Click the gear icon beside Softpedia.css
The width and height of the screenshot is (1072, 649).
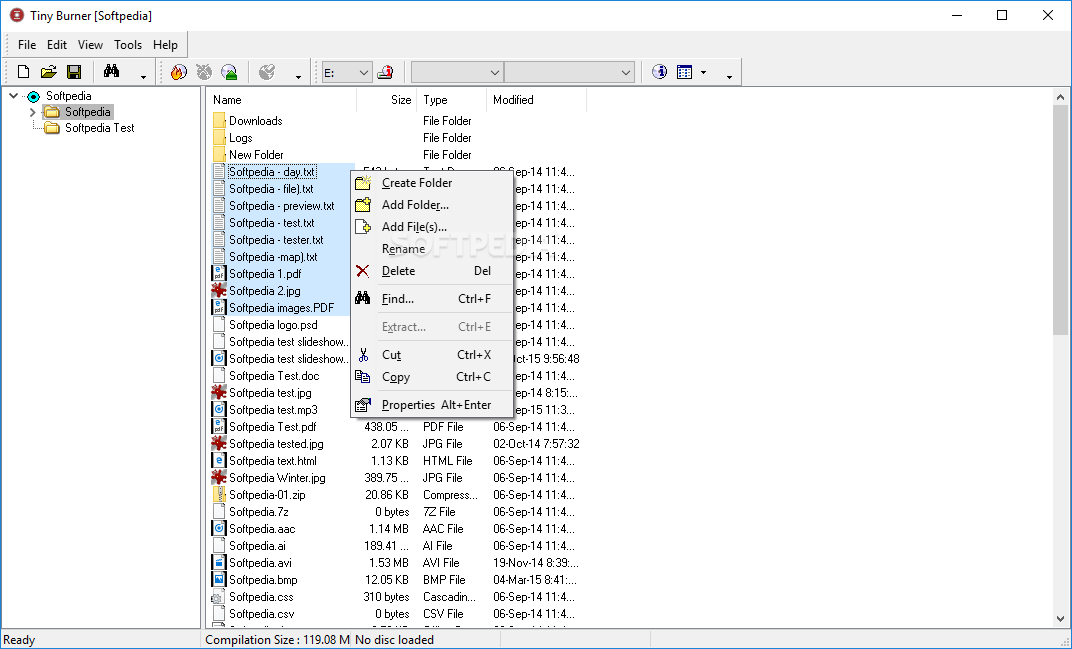pos(219,597)
